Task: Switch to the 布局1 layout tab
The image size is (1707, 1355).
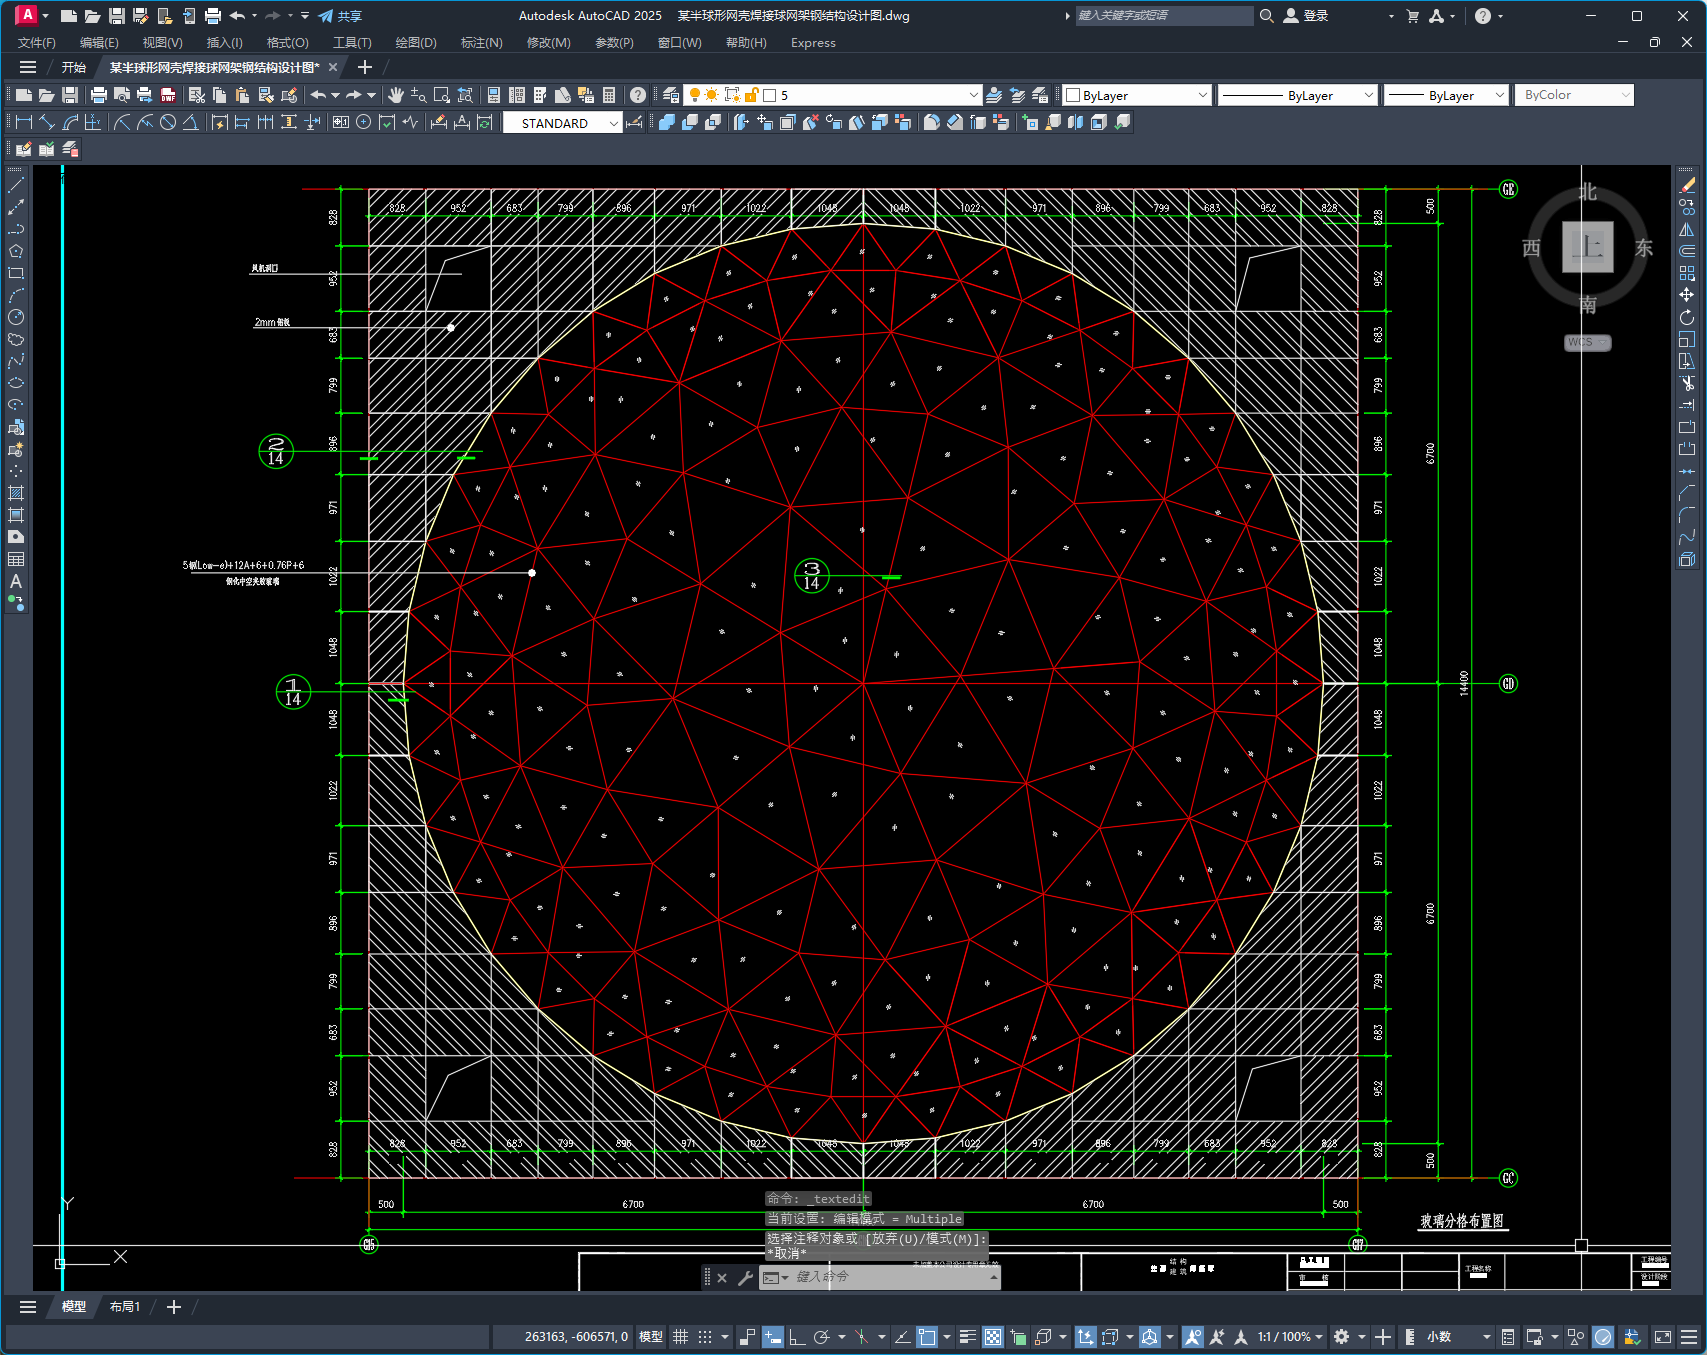Action: [125, 1307]
